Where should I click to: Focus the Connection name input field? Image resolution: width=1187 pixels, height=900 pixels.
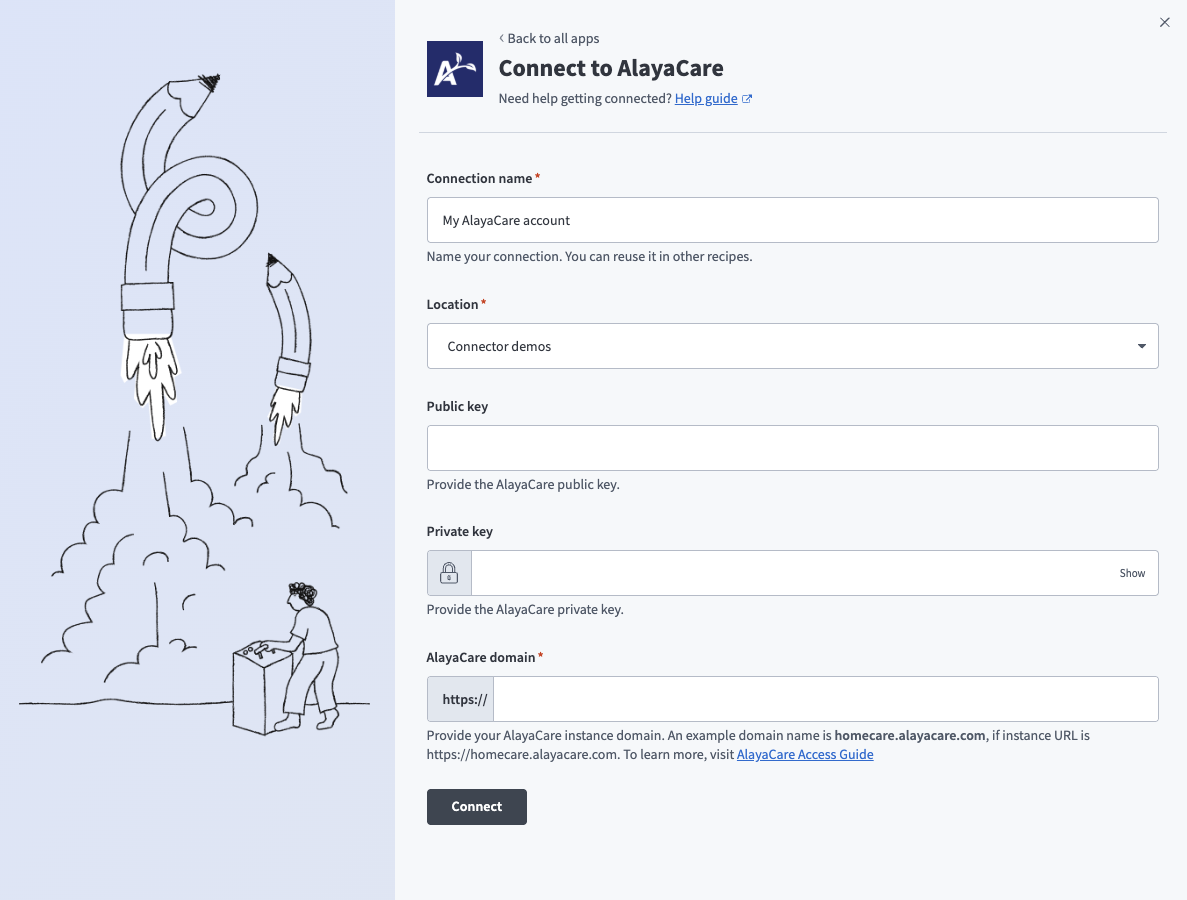[792, 220]
